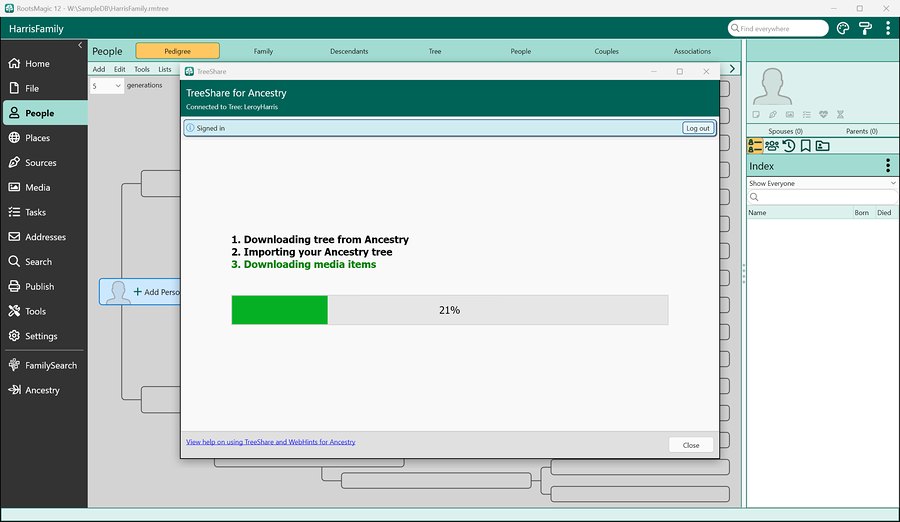Click the Signed in info icon
This screenshot has width=900, height=522.
pyautogui.click(x=190, y=128)
